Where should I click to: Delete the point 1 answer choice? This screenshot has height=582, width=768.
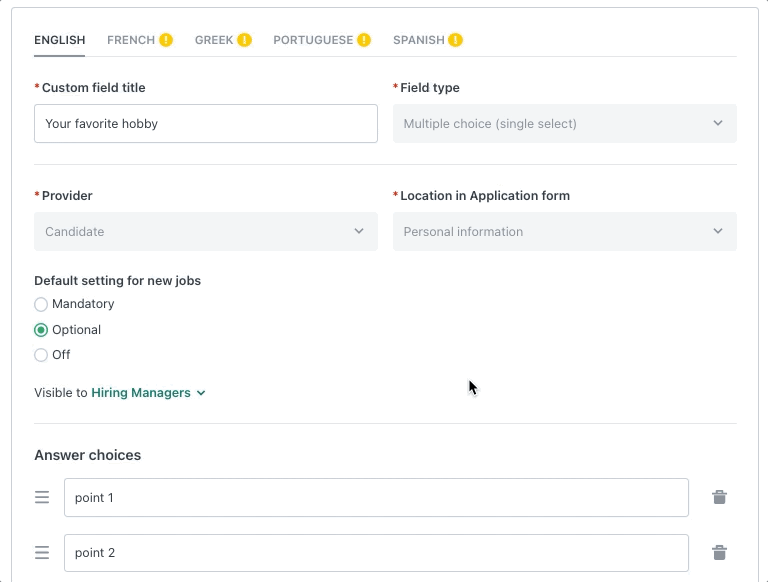(x=719, y=497)
